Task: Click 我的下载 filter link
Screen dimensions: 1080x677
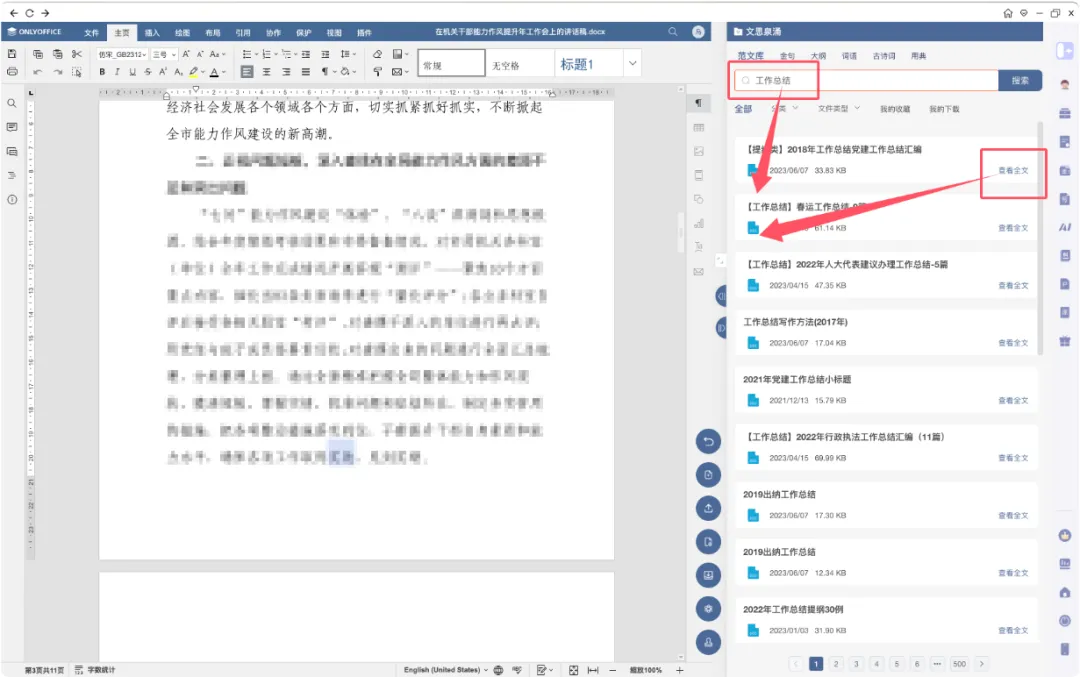Action: (x=944, y=109)
